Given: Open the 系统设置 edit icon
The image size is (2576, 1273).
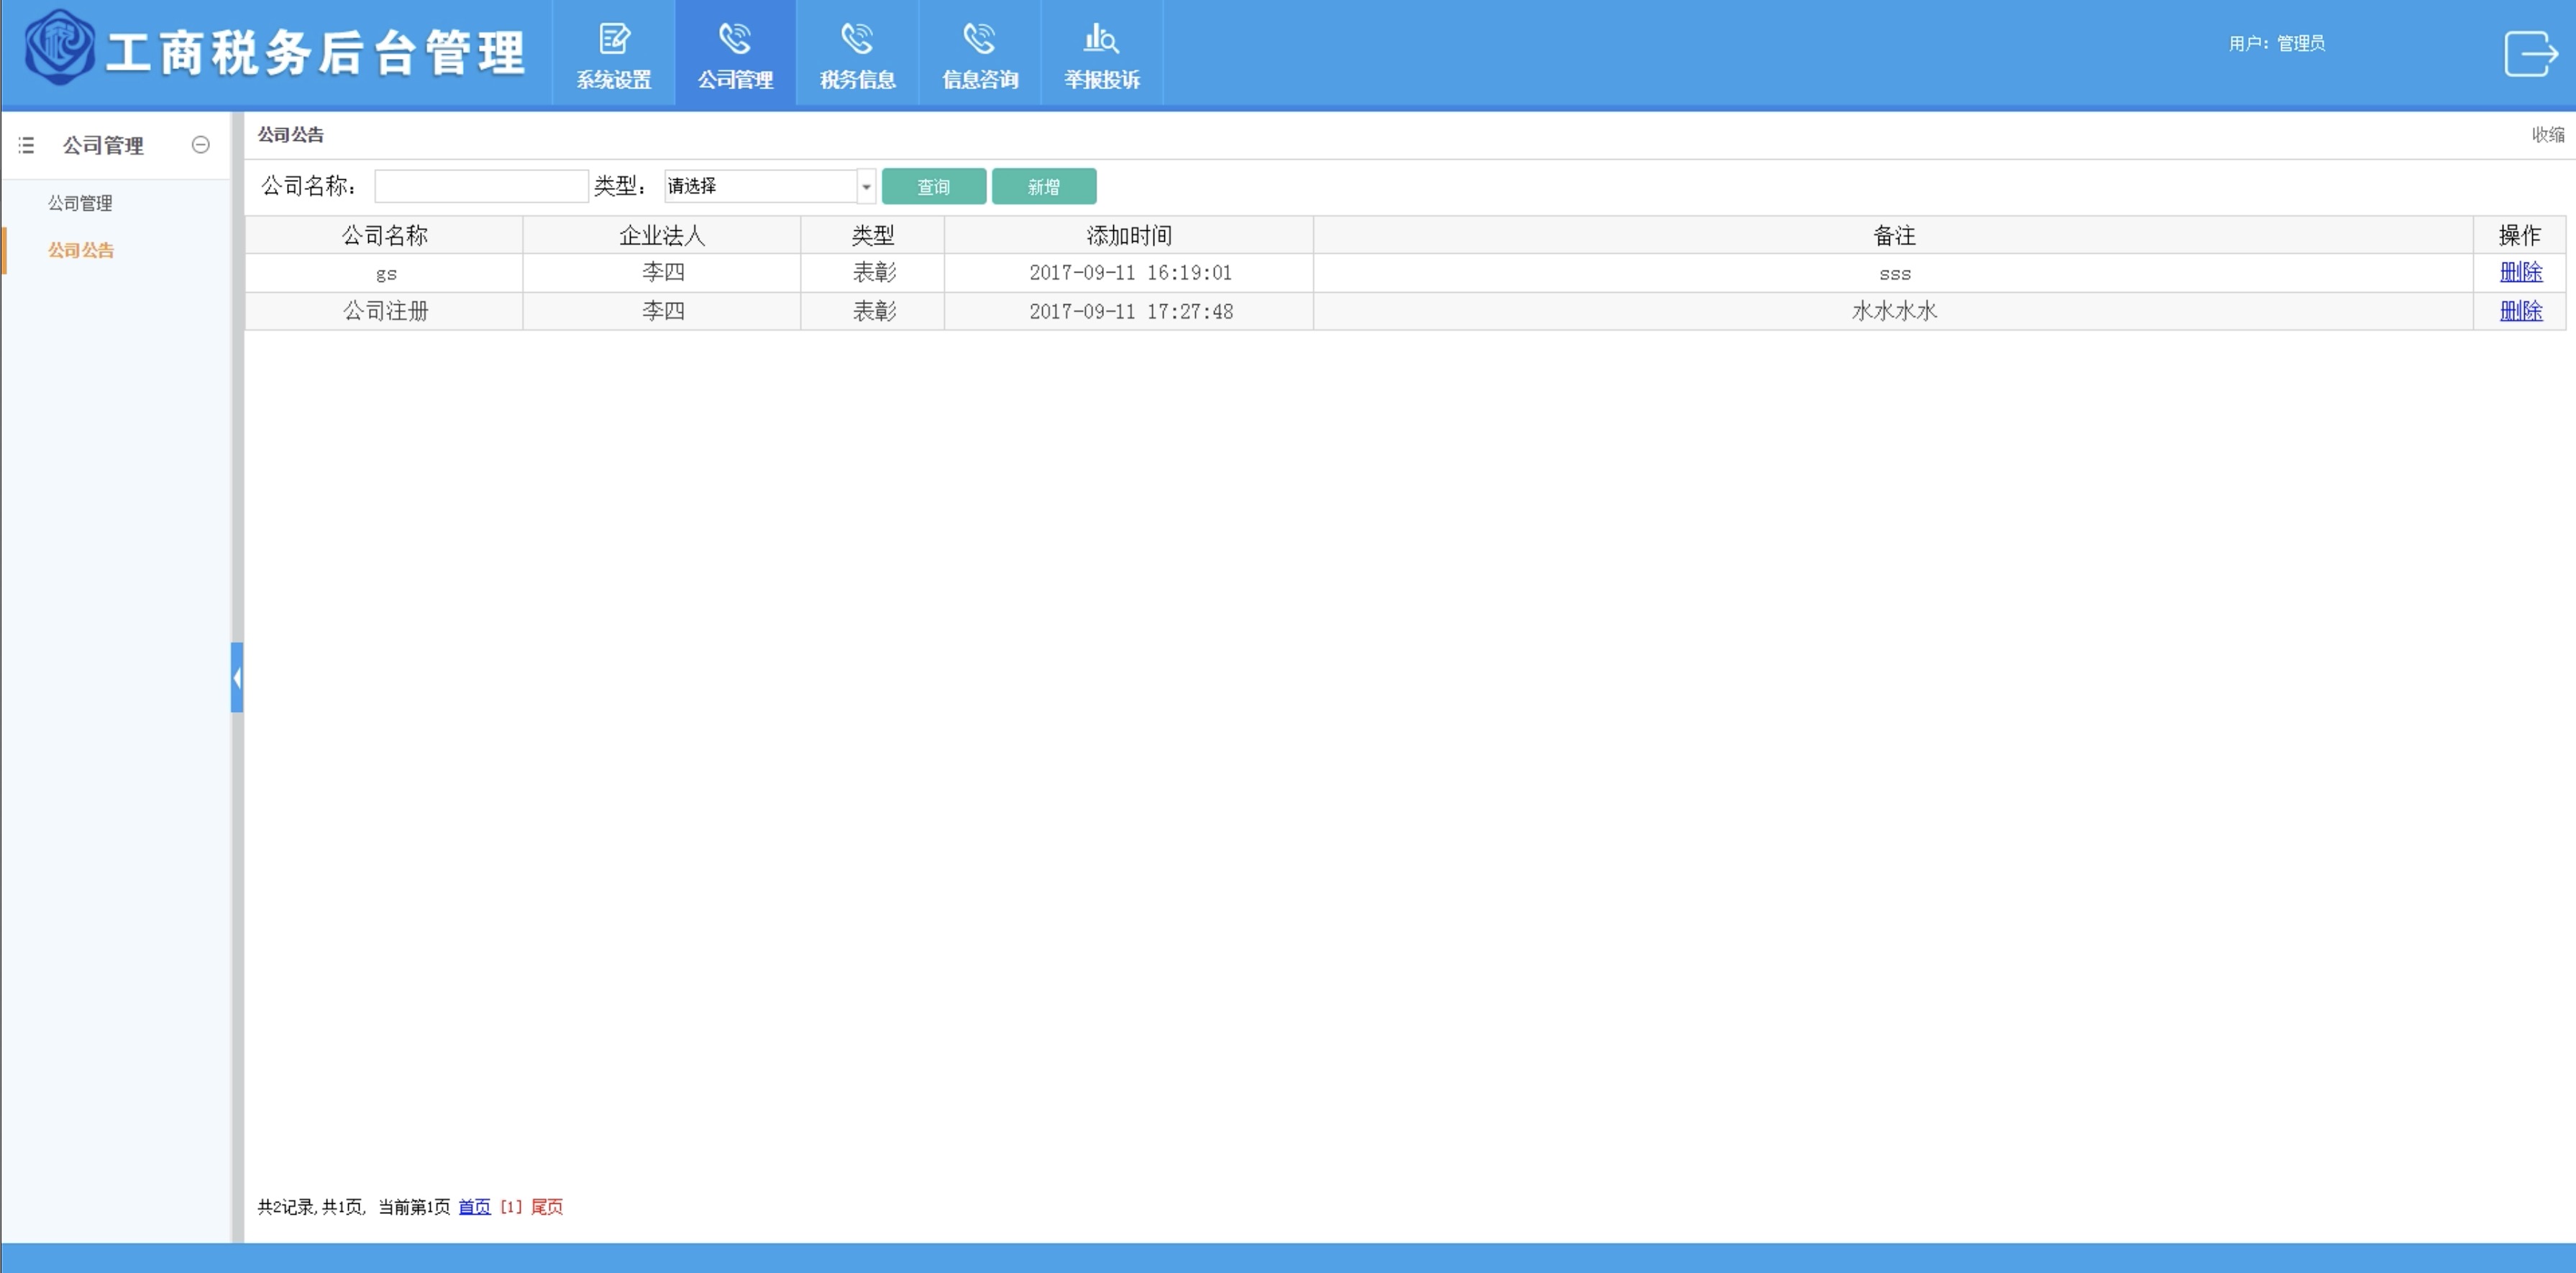Looking at the screenshot, I should (613, 40).
